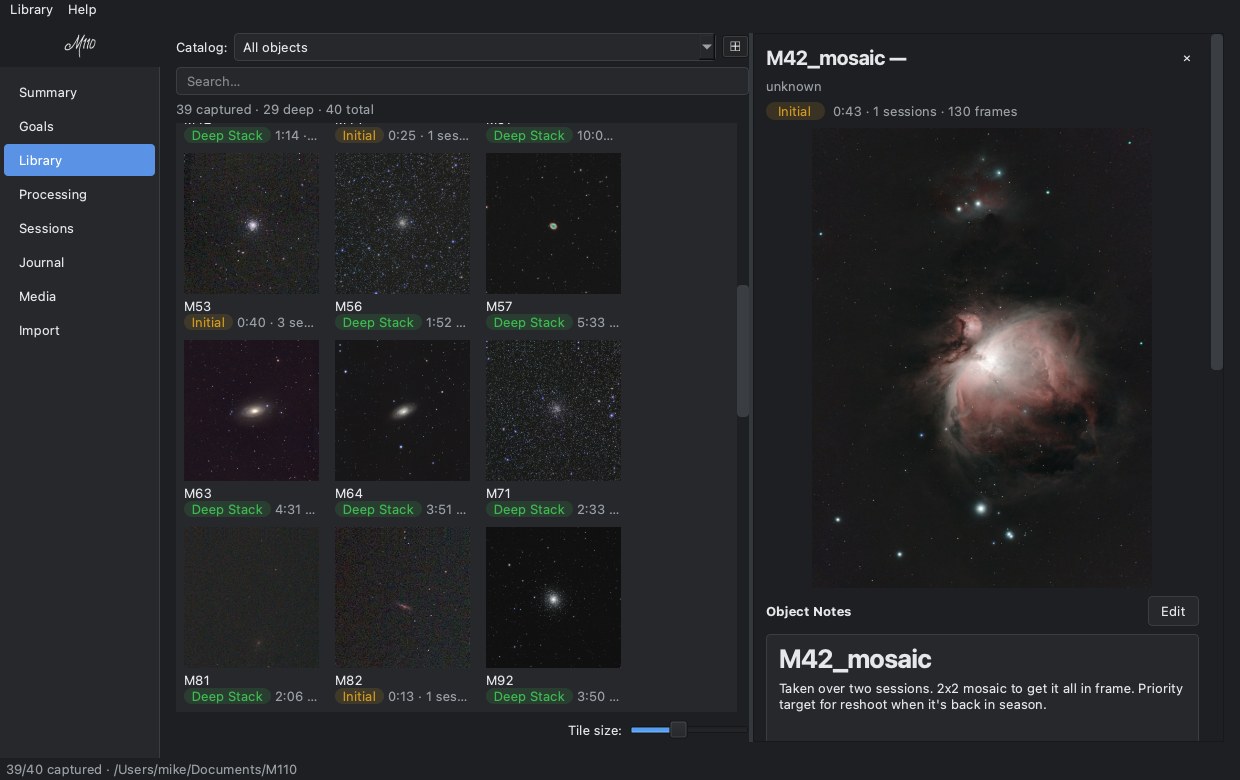Click the '0:43 · 1 sessions · 130 frames' text
This screenshot has height=780, width=1240.
(925, 111)
